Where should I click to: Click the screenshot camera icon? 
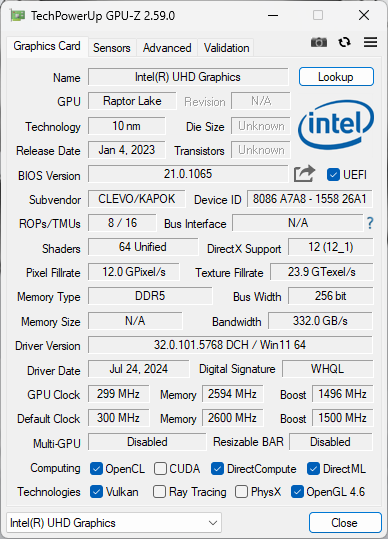click(x=319, y=42)
